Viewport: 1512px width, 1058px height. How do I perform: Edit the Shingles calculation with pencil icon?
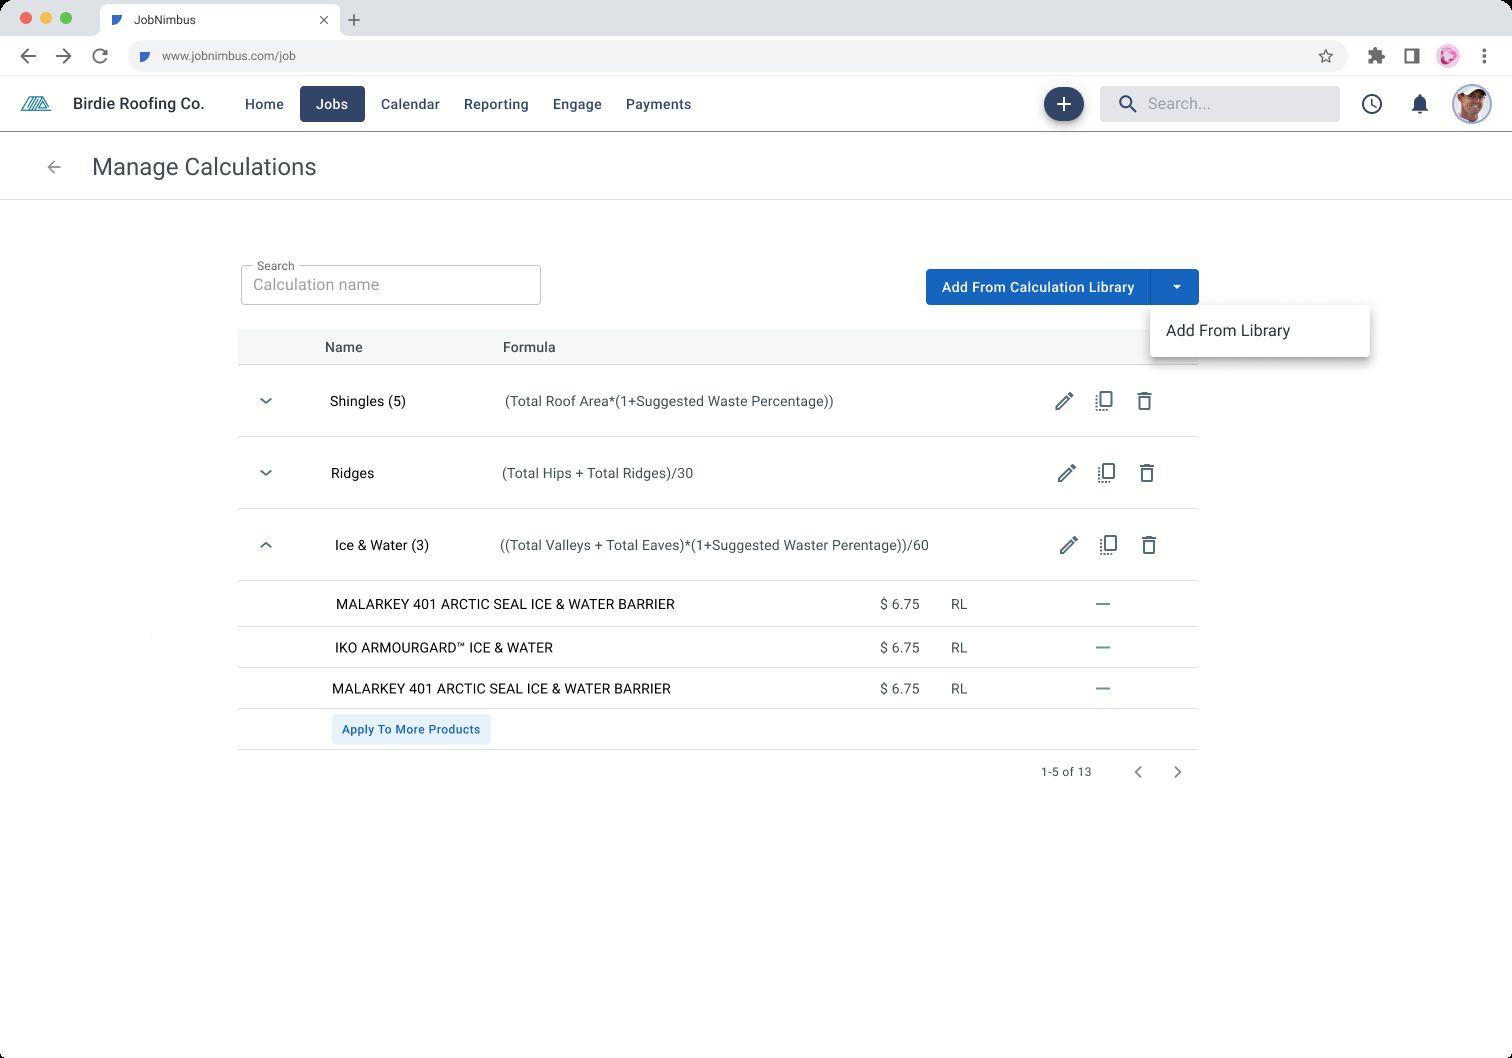(1064, 401)
